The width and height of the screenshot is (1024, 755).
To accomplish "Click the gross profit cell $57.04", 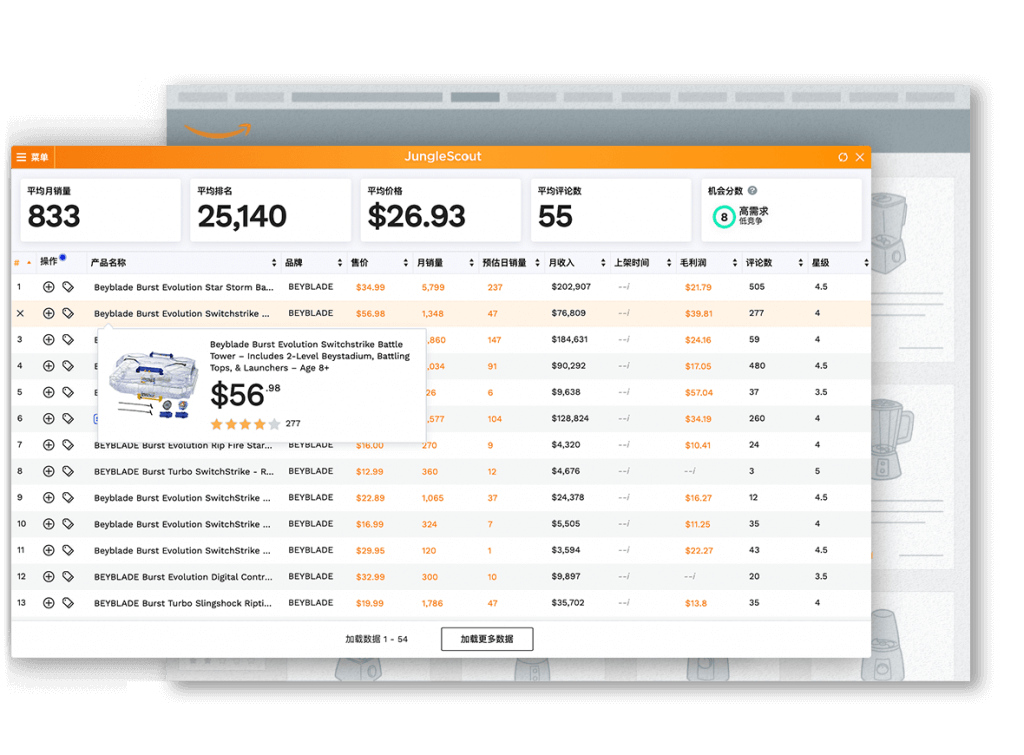I will [699, 393].
